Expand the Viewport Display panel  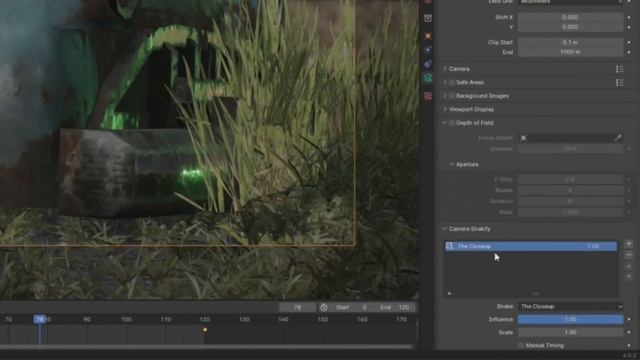(x=445, y=109)
